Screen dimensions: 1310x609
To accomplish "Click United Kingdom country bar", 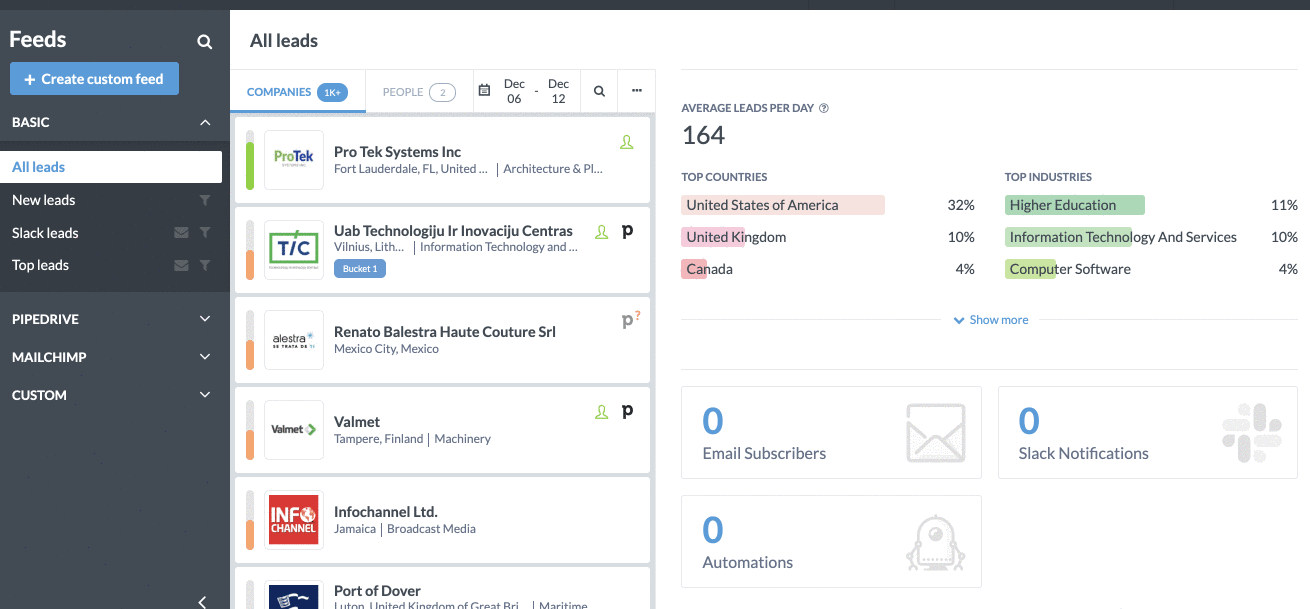I will tap(714, 237).
